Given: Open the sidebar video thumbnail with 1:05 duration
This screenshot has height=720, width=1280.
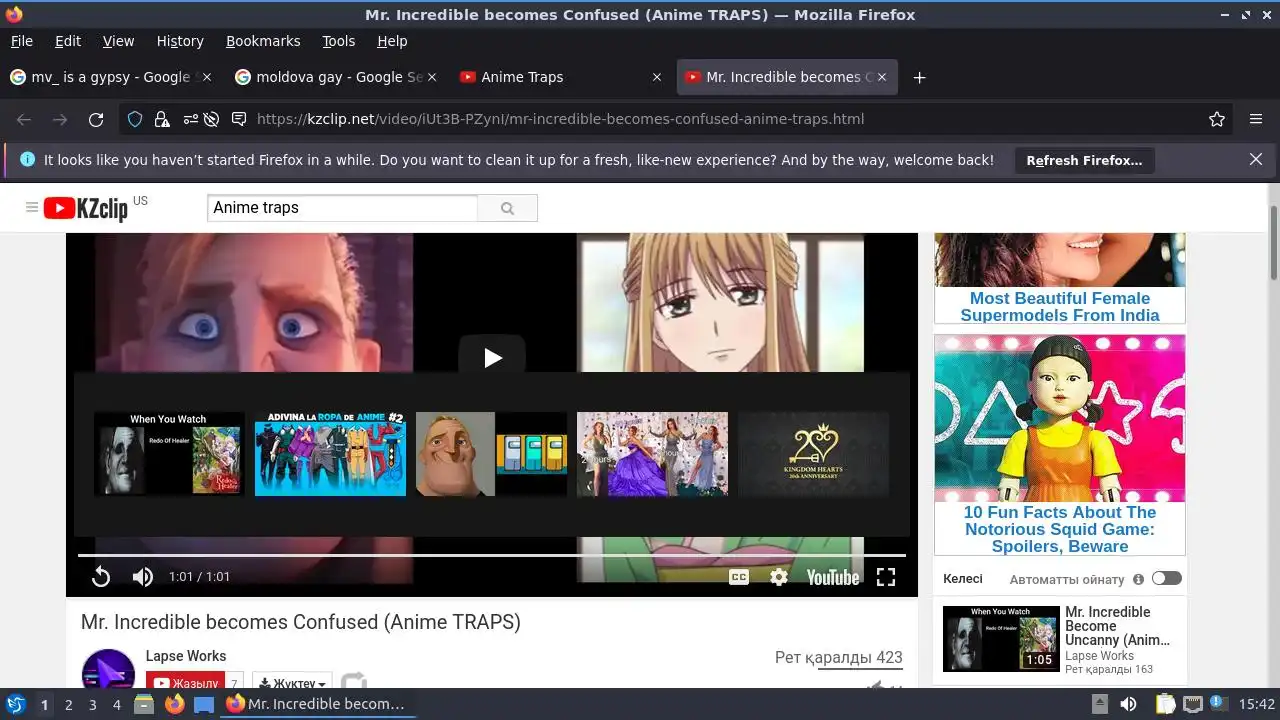Looking at the screenshot, I should click(x=1001, y=638).
